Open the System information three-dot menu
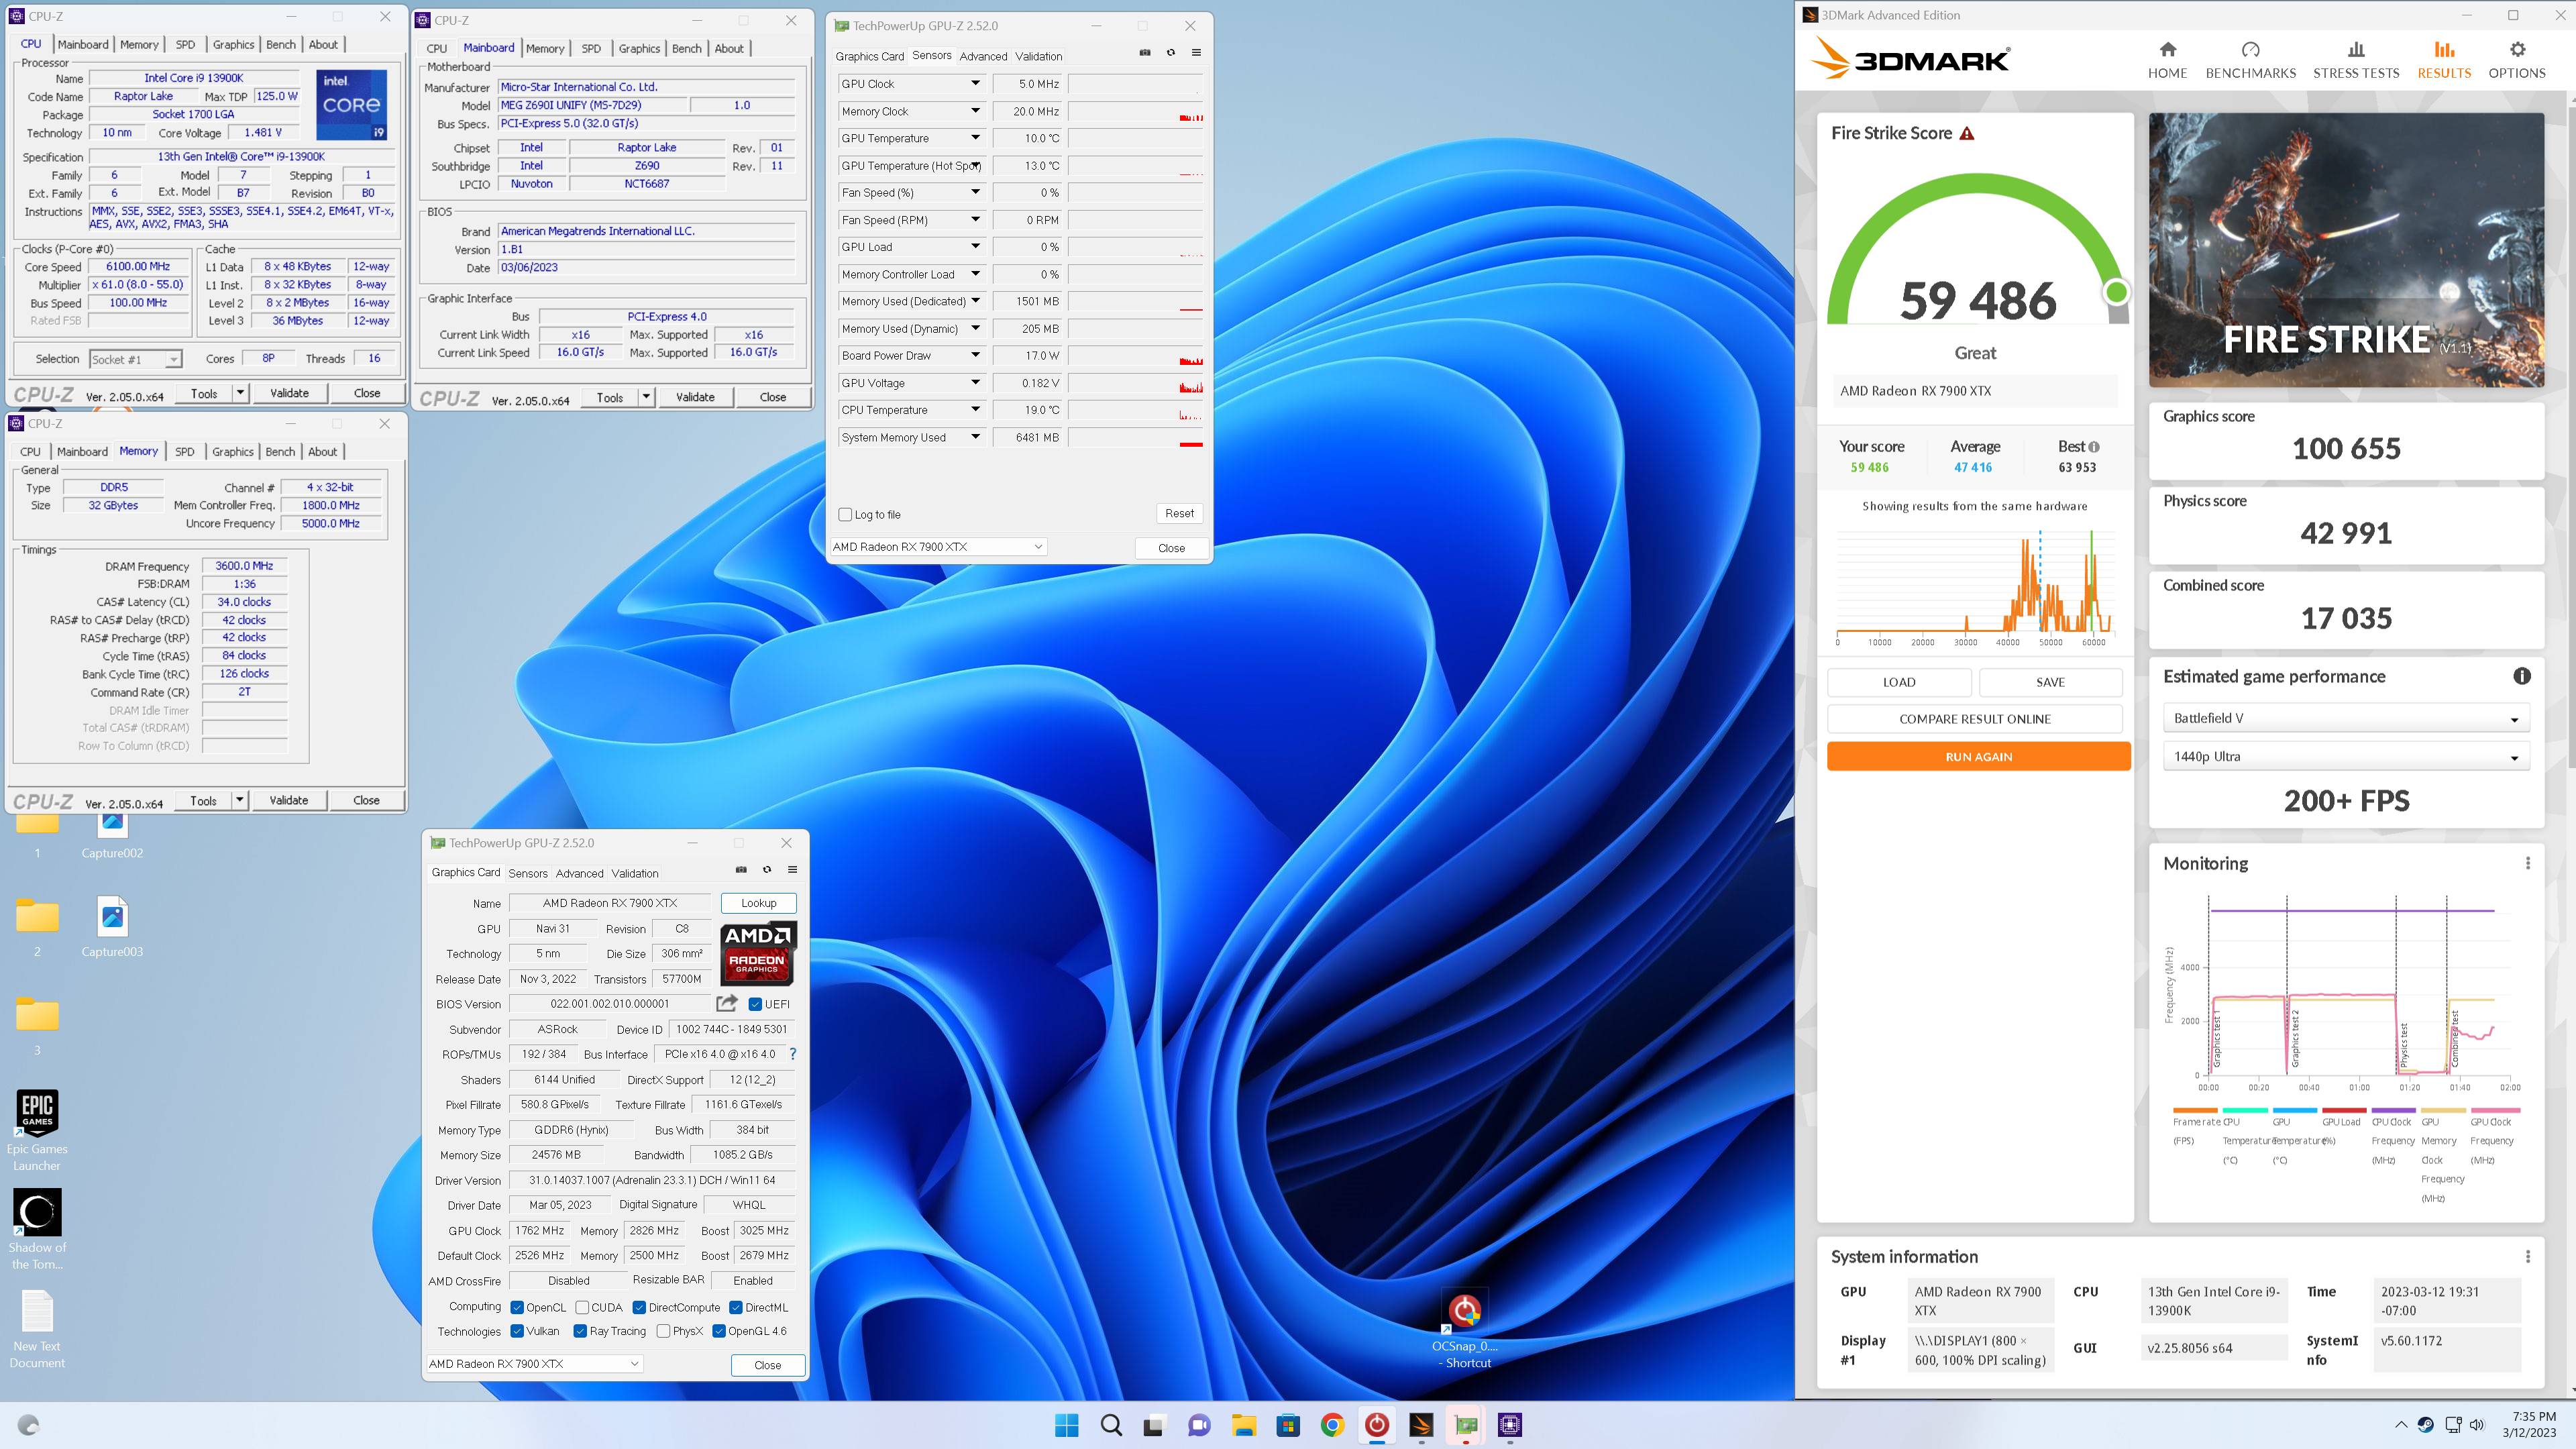Screen dimensions: 2576x1449 tap(2528, 1256)
